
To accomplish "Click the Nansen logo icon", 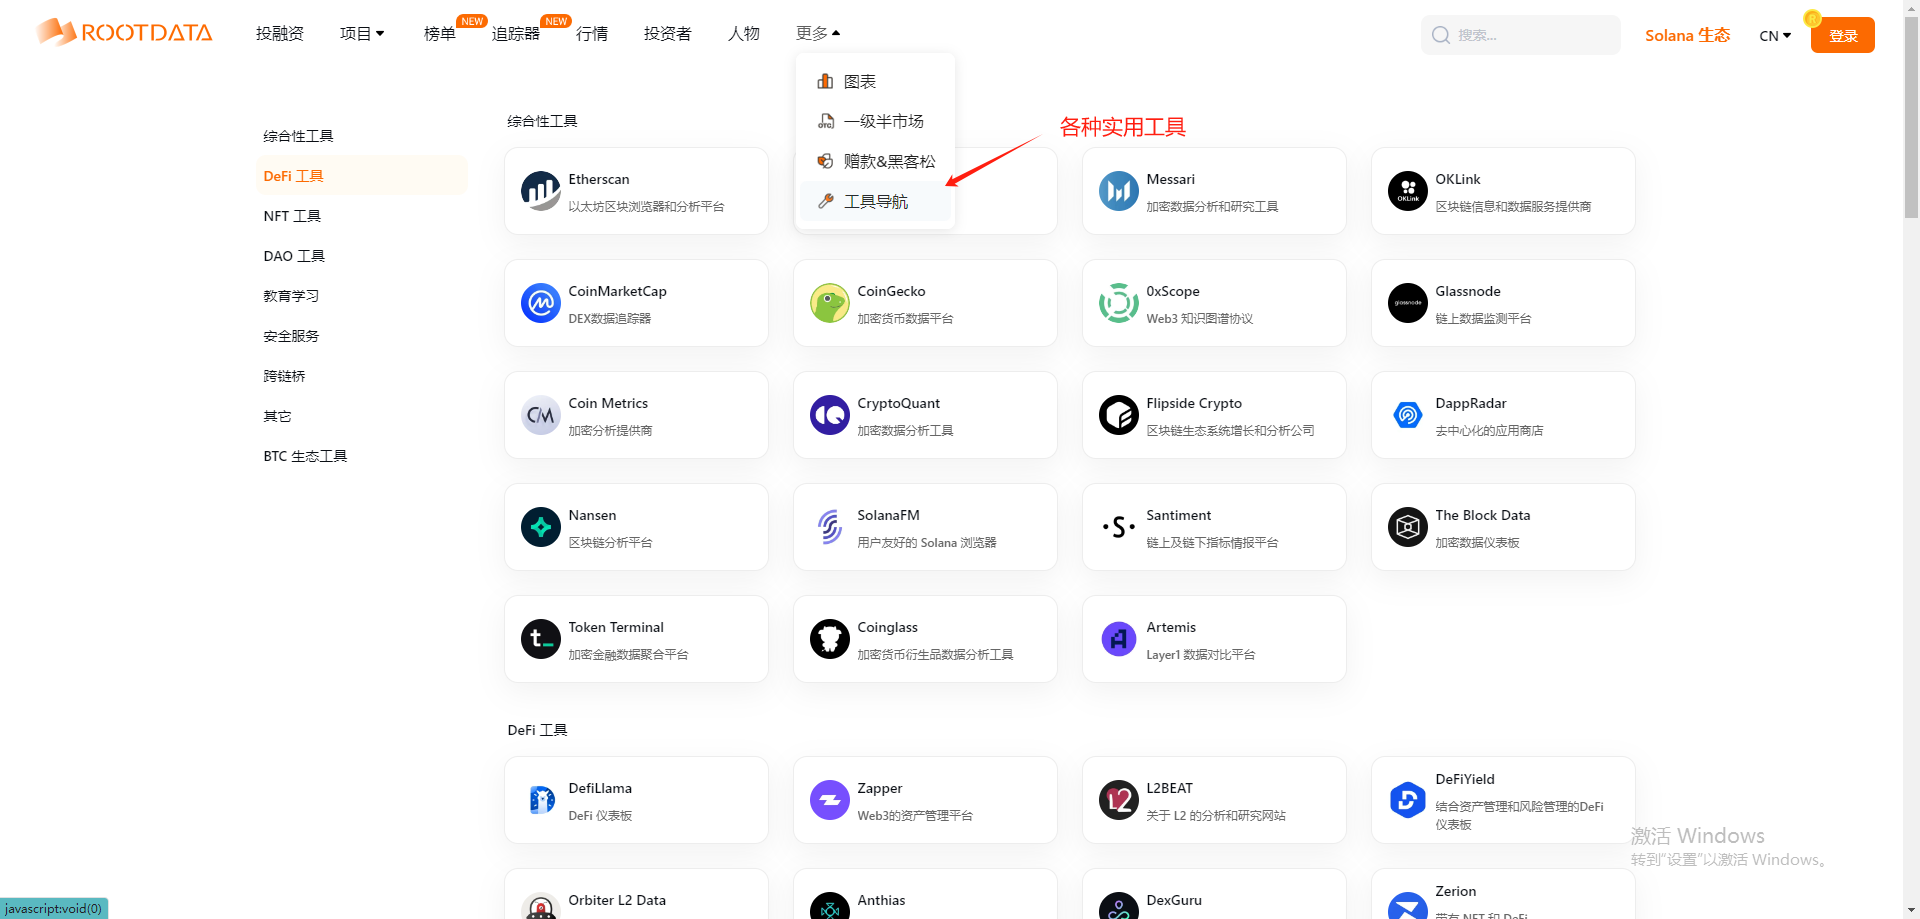I will click(x=541, y=527).
